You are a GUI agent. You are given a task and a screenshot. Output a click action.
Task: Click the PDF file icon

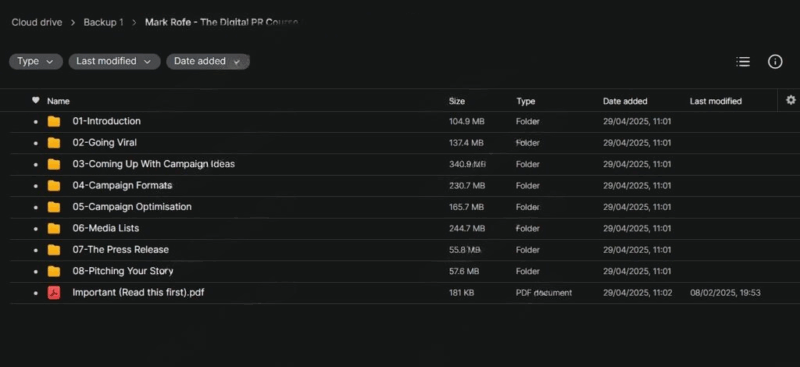tap(54, 293)
